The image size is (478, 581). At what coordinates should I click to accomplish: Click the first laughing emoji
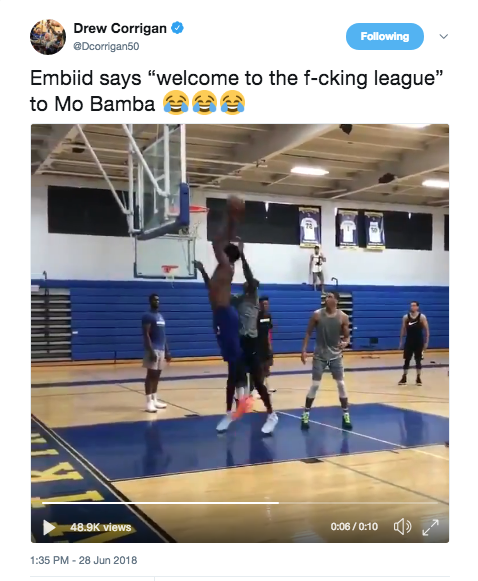pos(176,102)
